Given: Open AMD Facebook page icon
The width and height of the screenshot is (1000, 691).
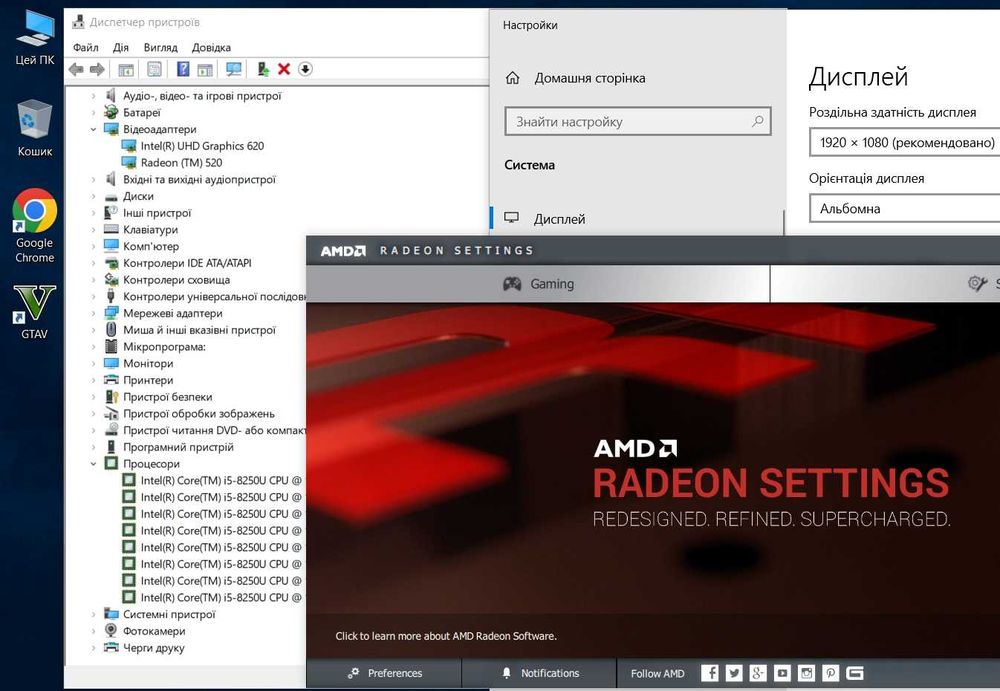Looking at the screenshot, I should tap(710, 672).
